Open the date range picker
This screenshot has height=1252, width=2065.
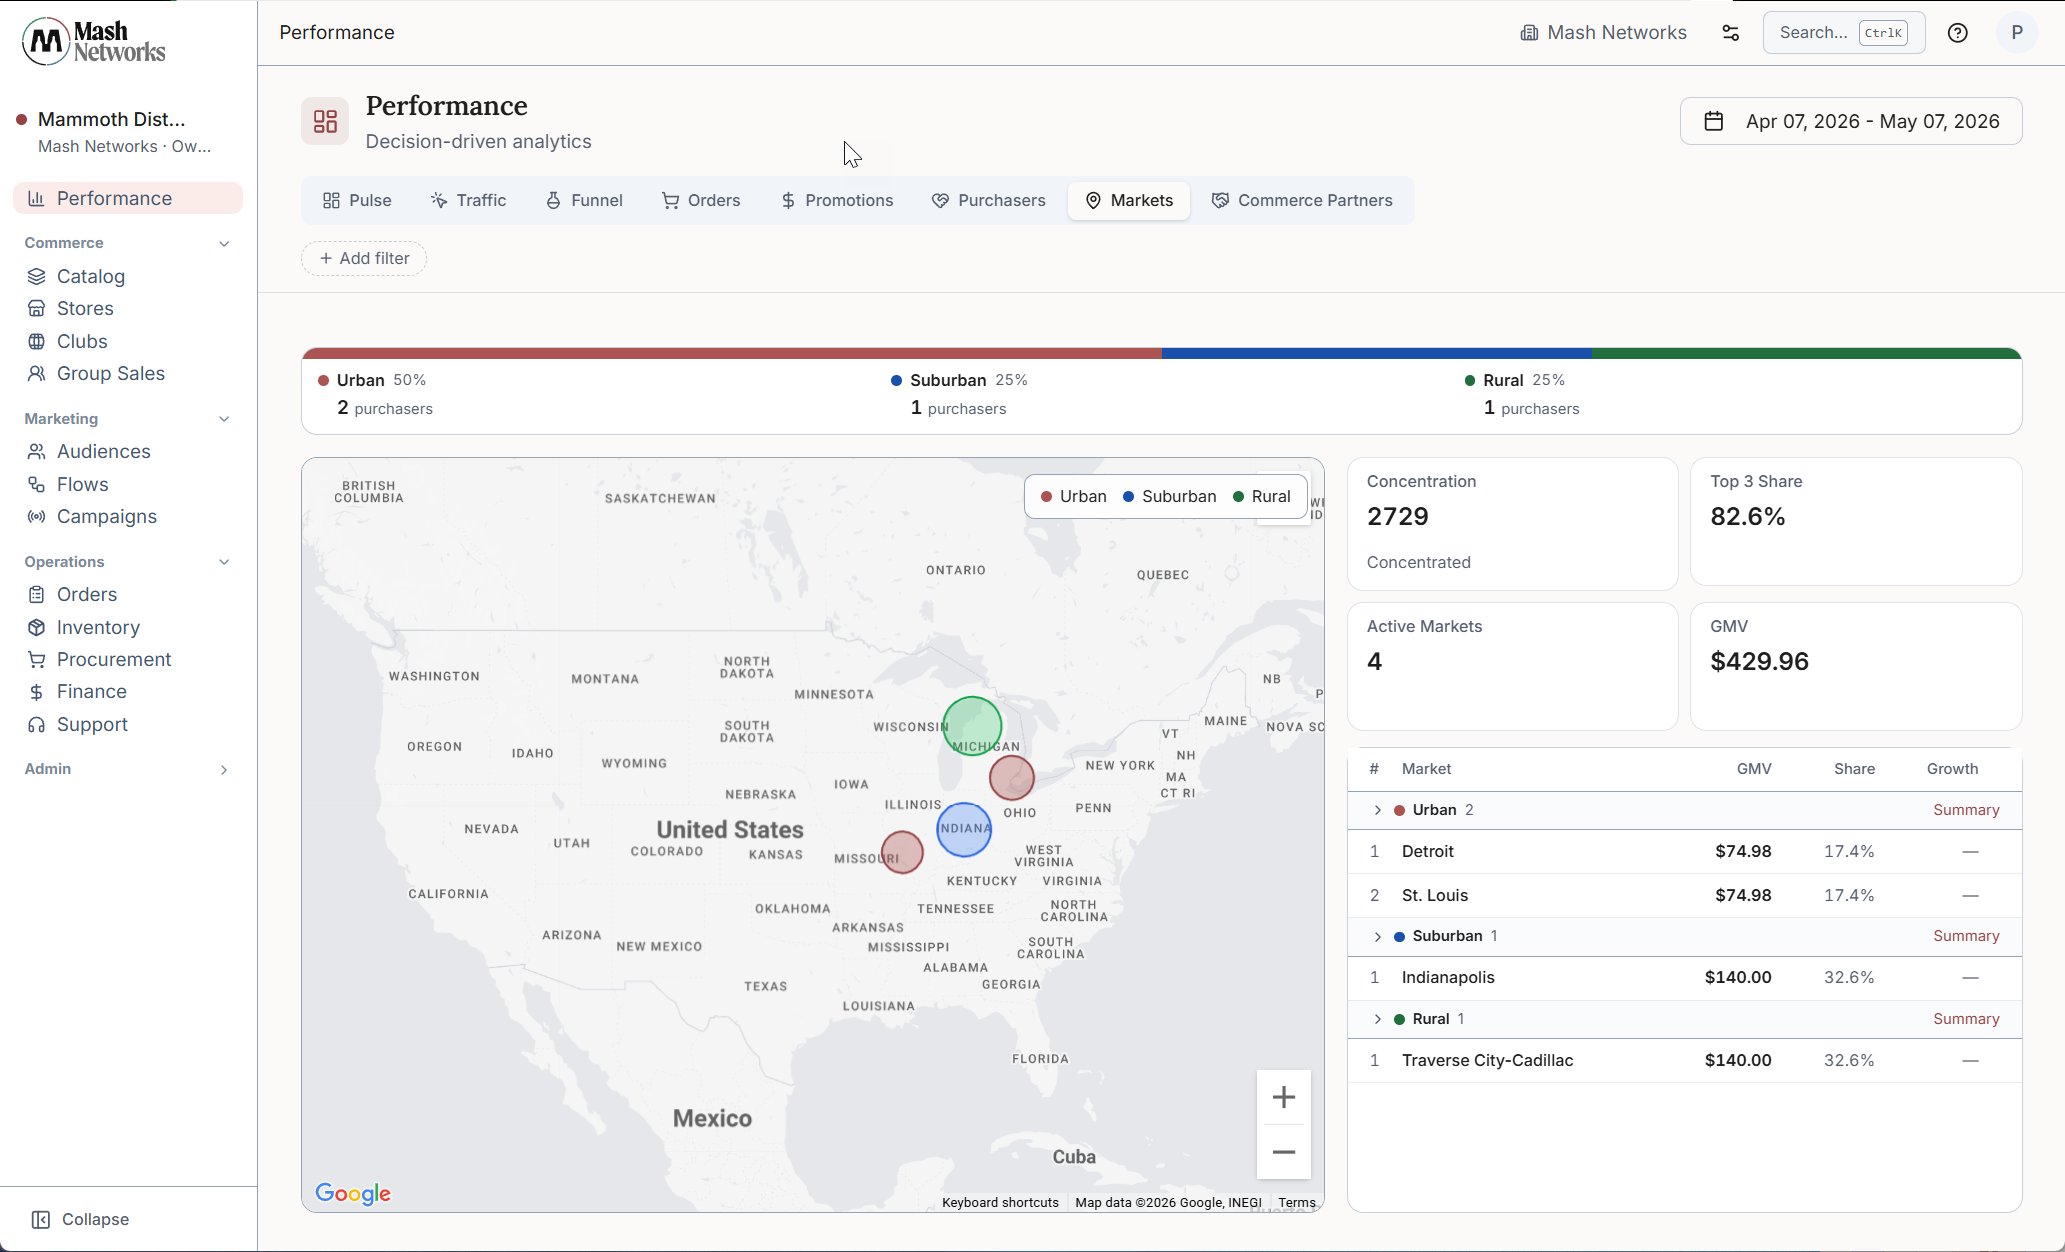(x=1851, y=121)
